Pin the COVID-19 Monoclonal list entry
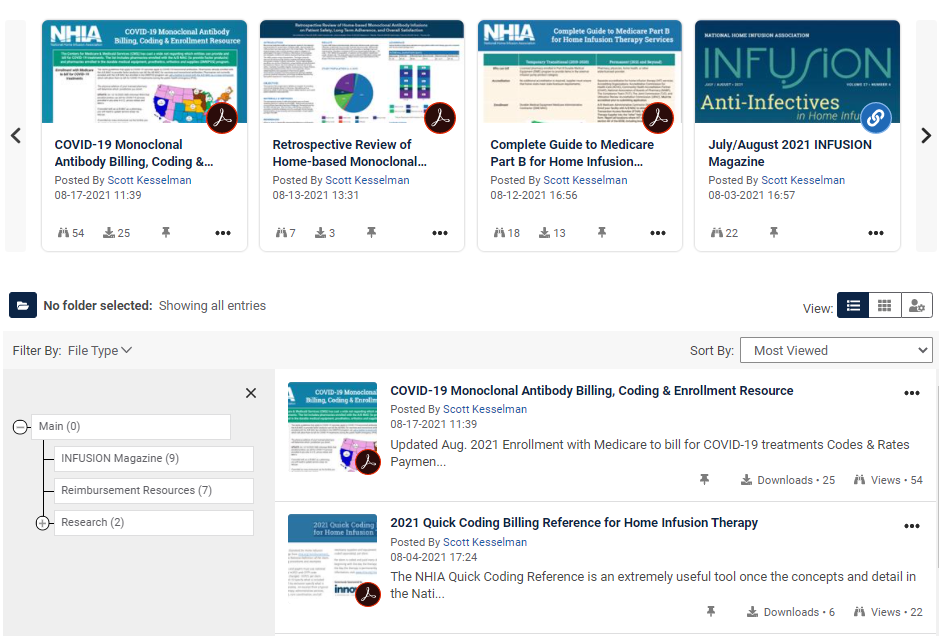Image resolution: width=941 pixels, height=636 pixels. click(x=704, y=479)
